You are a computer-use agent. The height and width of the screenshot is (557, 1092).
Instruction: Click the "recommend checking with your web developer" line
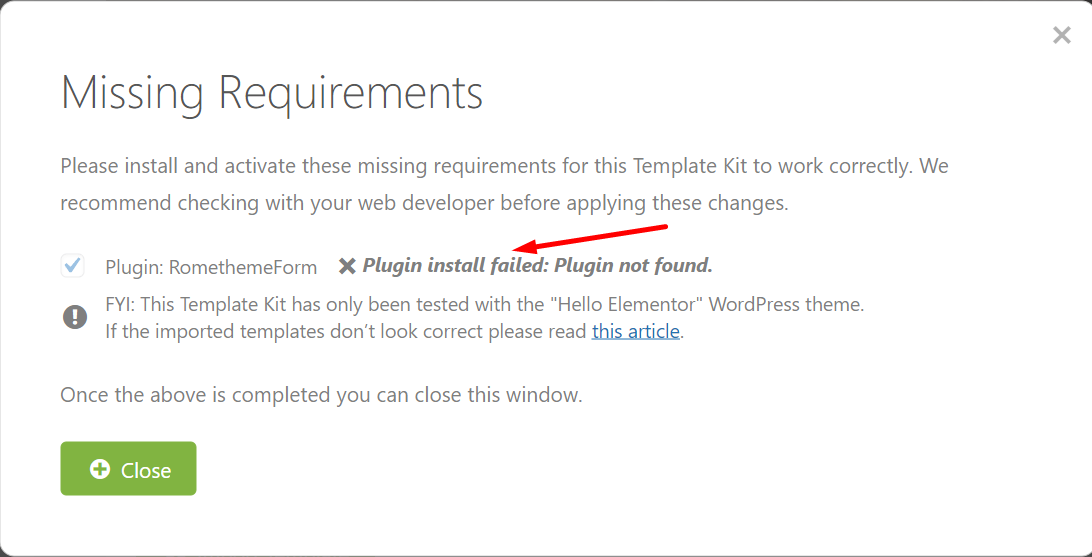pyautogui.click(x=424, y=204)
